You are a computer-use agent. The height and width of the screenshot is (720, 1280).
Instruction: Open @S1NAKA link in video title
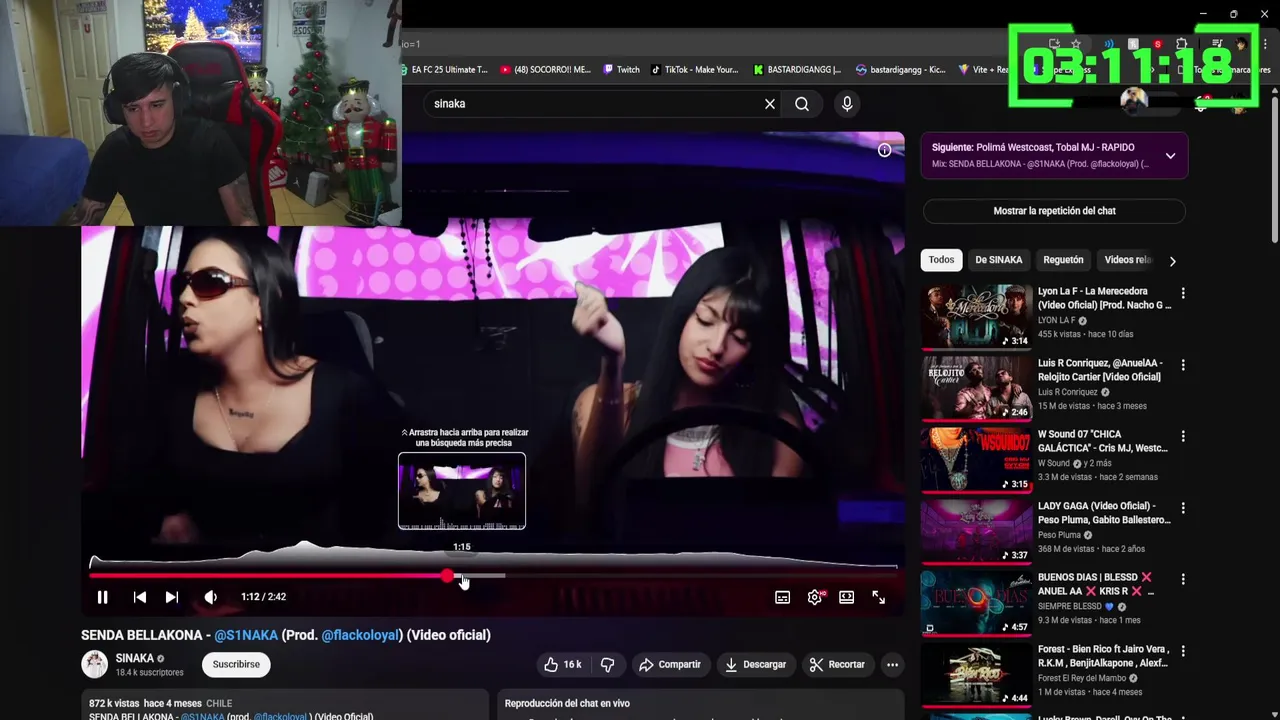(246, 635)
